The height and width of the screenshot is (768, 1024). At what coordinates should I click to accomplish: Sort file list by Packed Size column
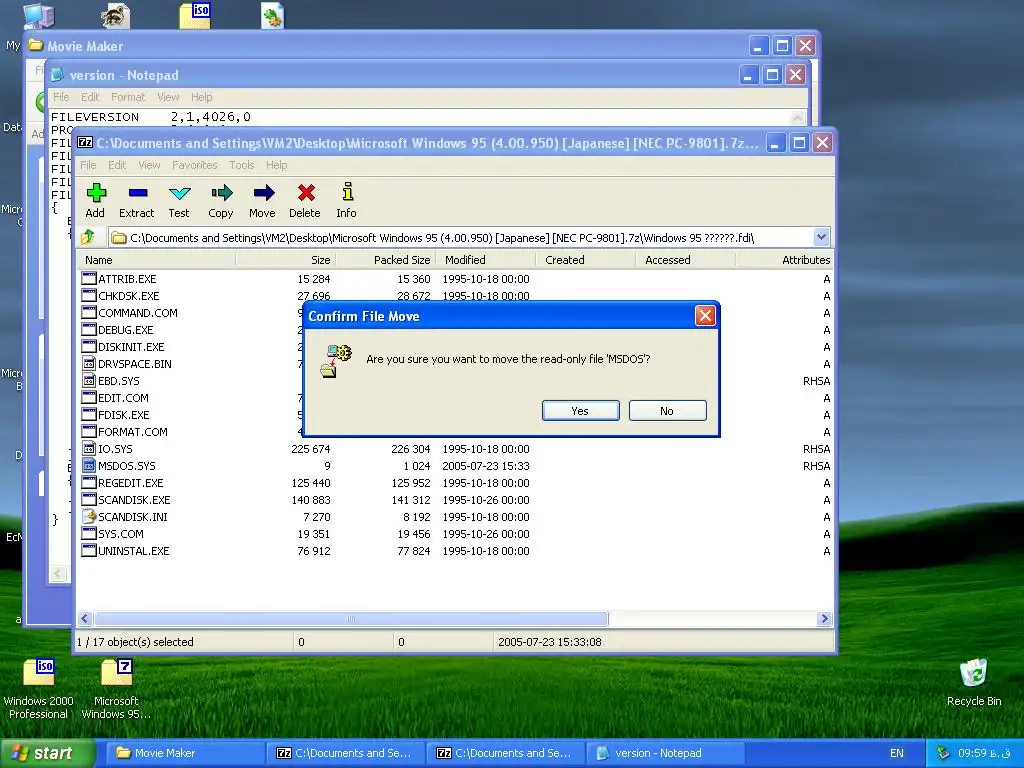(385, 260)
